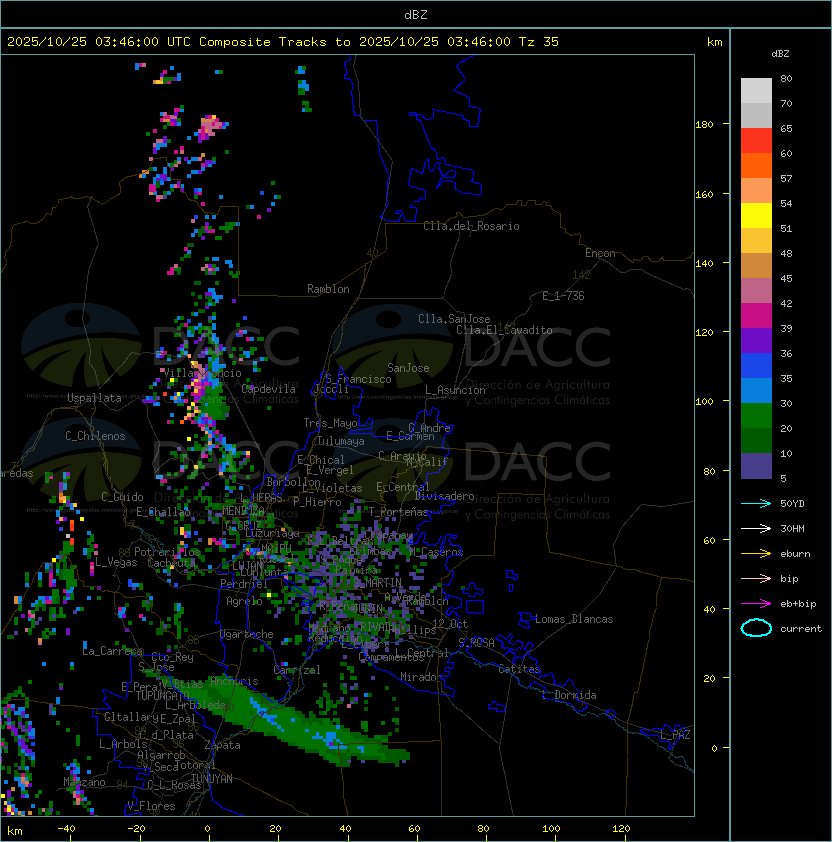The height and width of the screenshot is (842, 832).
Task: Click the '80' label on dBZ scale
Action: pyautogui.click(x=786, y=78)
